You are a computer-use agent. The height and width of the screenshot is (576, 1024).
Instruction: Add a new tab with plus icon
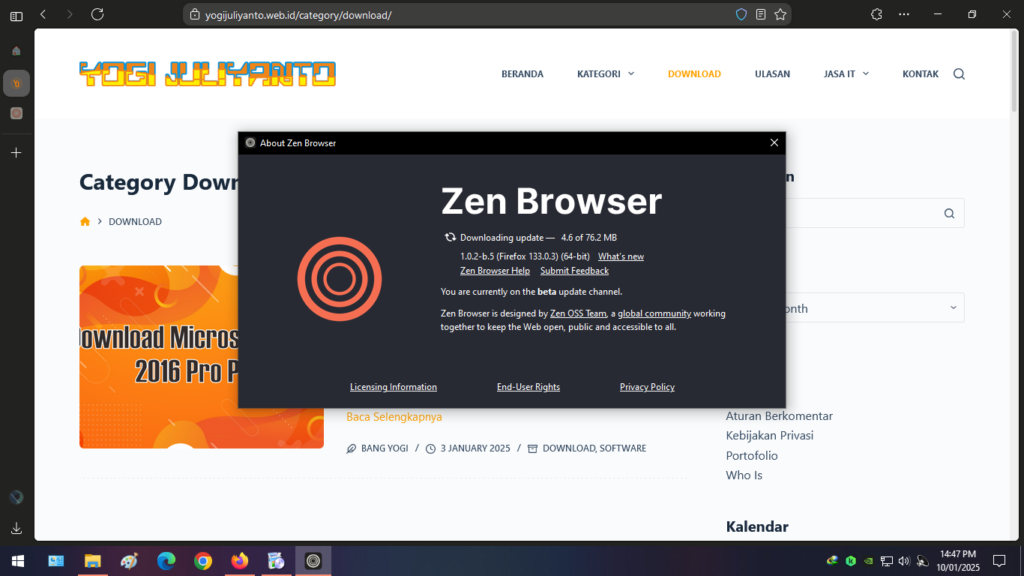pos(16,153)
